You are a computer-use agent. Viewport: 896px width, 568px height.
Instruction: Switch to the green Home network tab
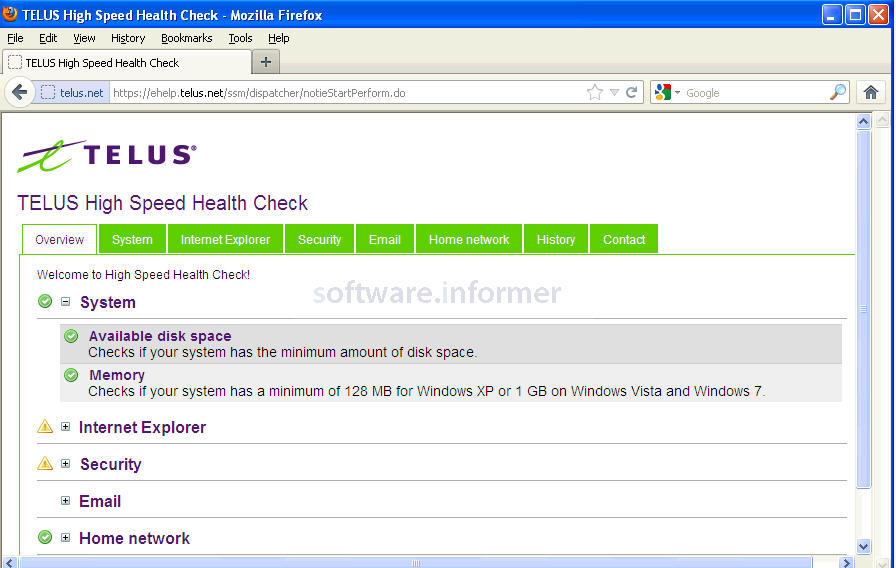pos(469,239)
